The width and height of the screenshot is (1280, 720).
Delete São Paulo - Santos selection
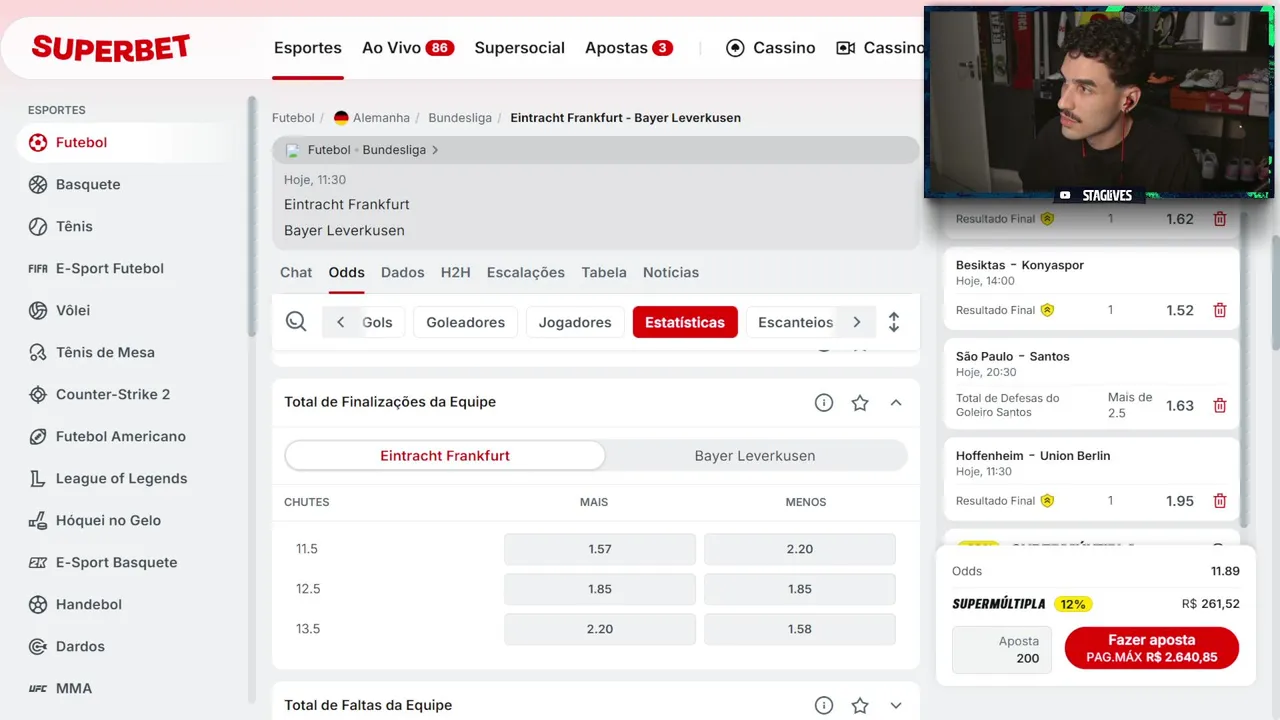coord(1220,405)
